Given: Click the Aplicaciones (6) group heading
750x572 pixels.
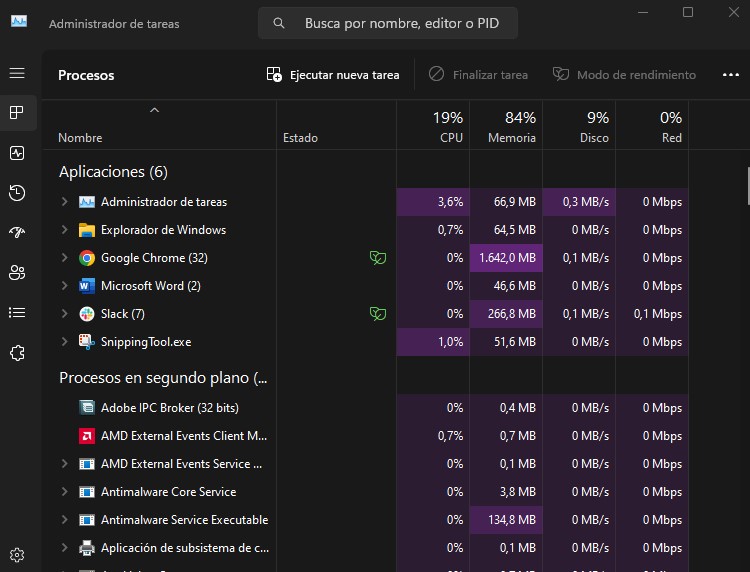Looking at the screenshot, I should tap(113, 172).
